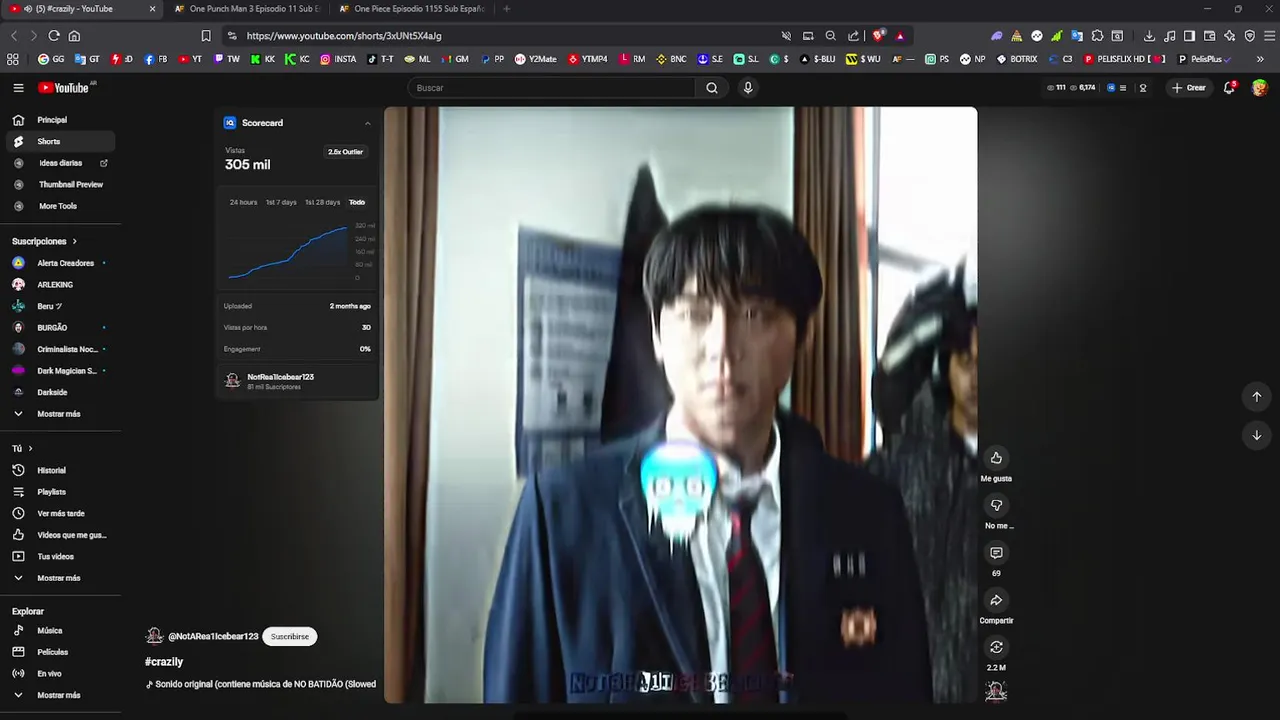Select the 1st 28 days tab in Scorecard
1280x720 pixels.
pos(322,202)
